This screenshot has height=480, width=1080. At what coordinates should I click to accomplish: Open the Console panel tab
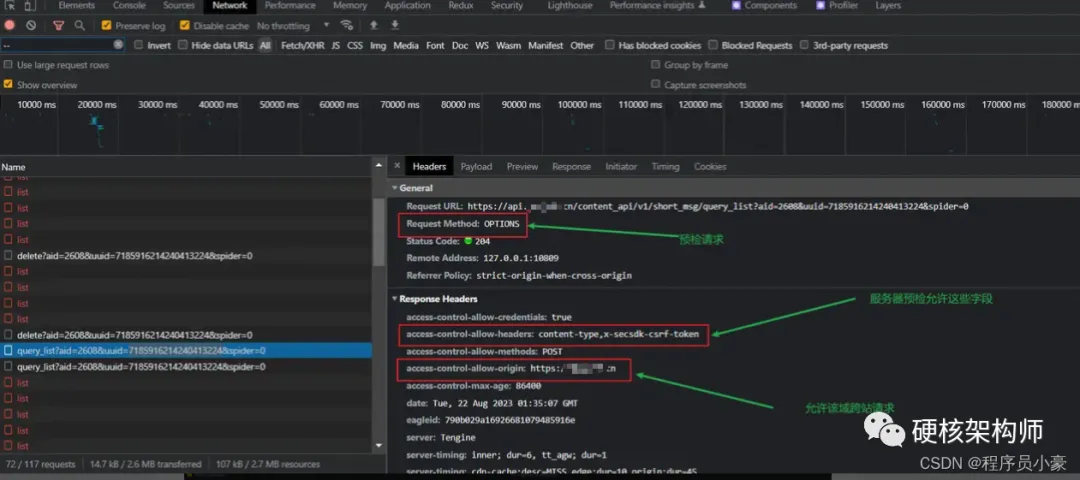[129, 6]
